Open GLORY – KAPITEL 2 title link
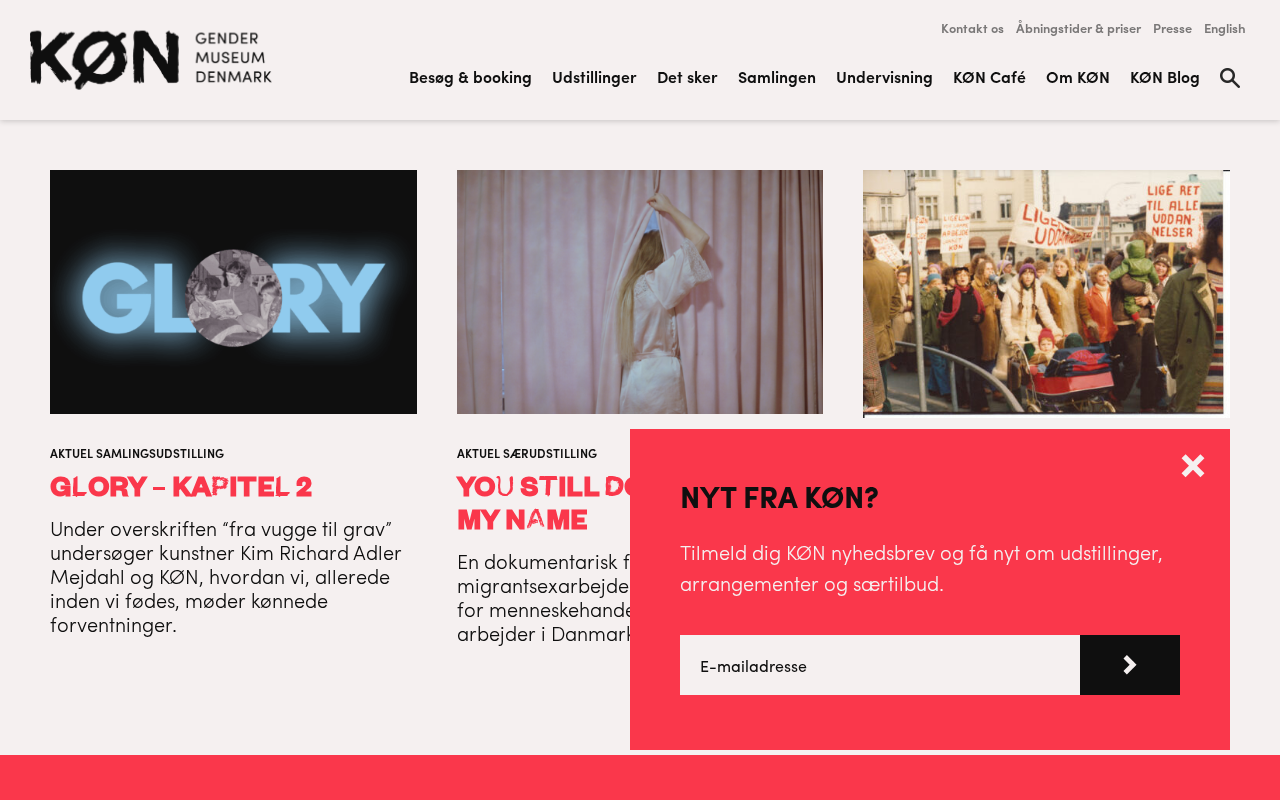Image resolution: width=1280 pixels, height=800 pixels. [x=181, y=486]
